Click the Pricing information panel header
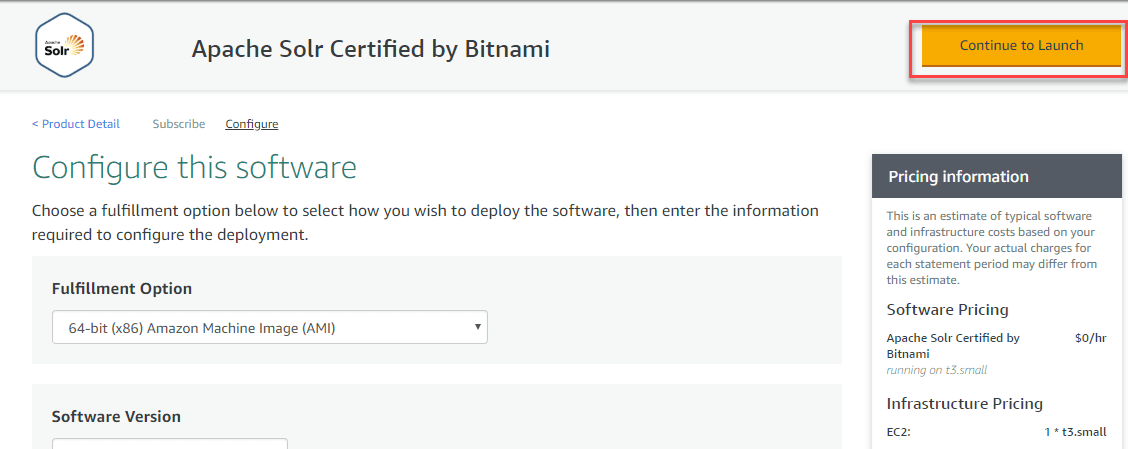The height and width of the screenshot is (449, 1128). (x=996, y=177)
